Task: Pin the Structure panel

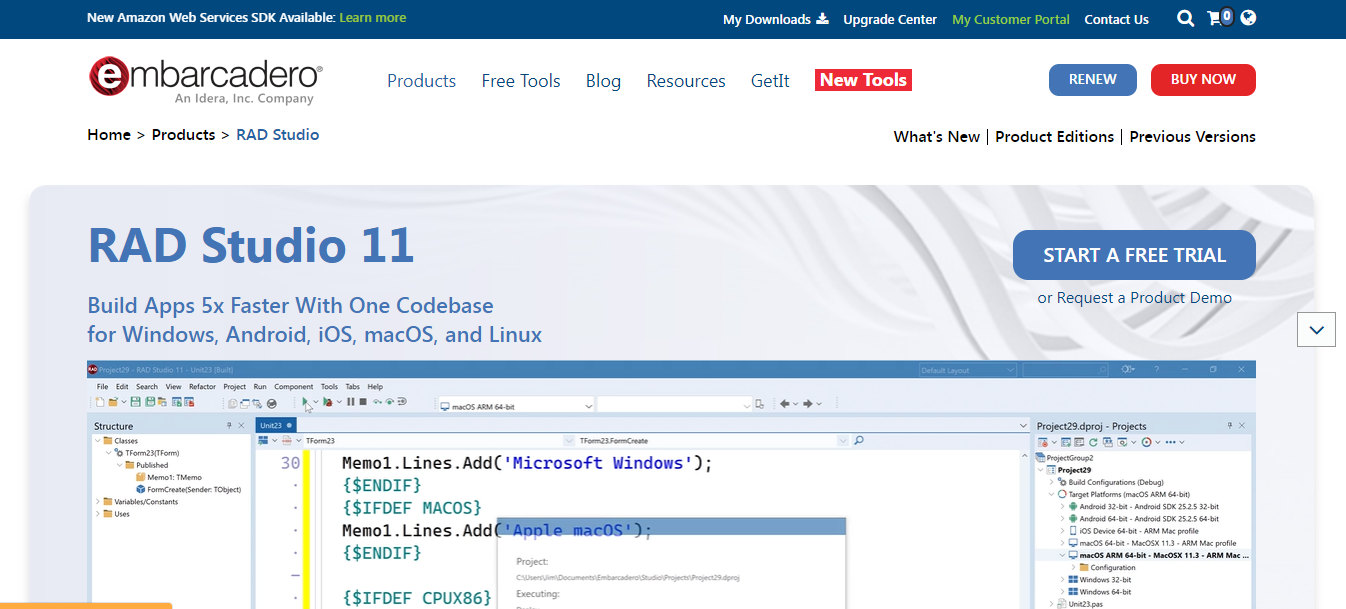Action: click(x=229, y=426)
